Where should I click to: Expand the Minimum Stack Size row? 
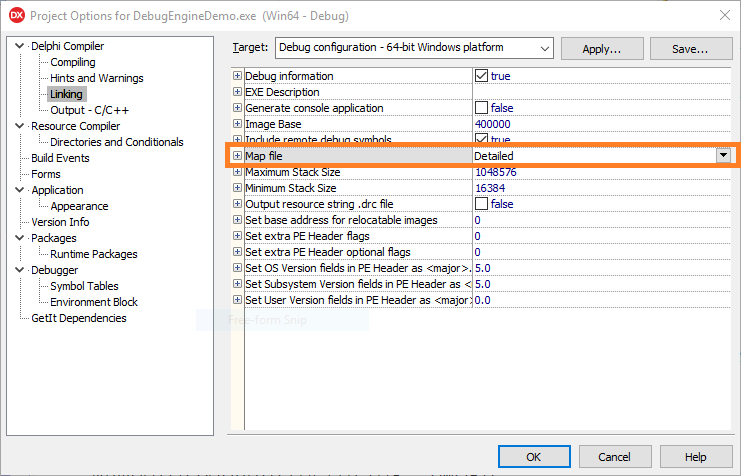[x=237, y=188]
